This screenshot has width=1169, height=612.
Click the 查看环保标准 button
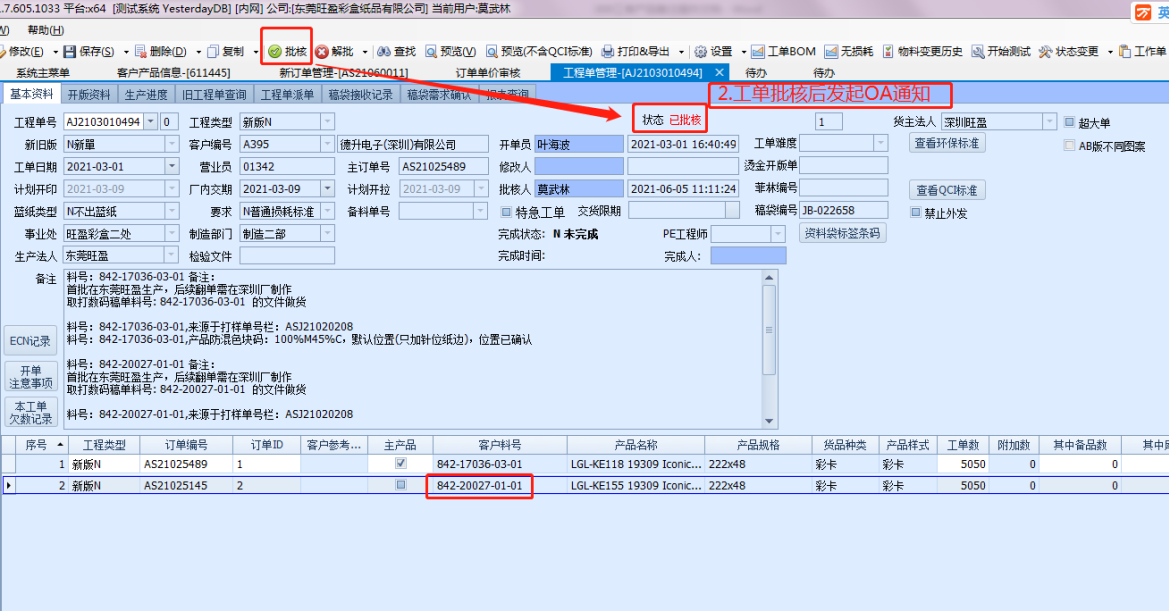947,142
